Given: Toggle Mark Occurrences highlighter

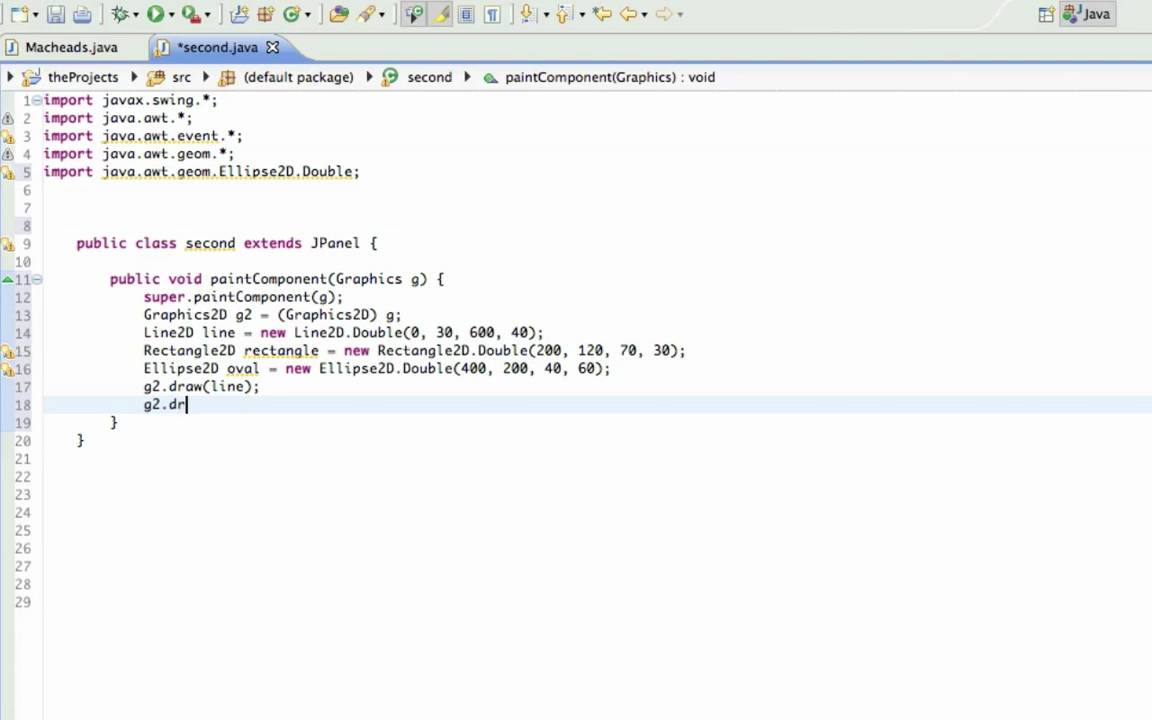Looking at the screenshot, I should (x=441, y=14).
